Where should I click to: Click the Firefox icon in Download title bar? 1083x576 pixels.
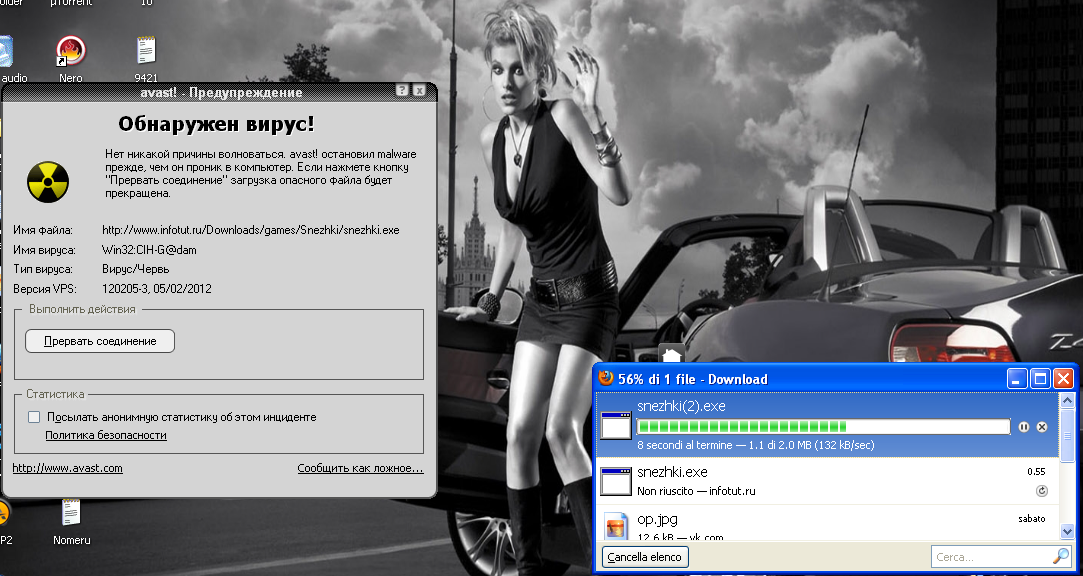(606, 378)
